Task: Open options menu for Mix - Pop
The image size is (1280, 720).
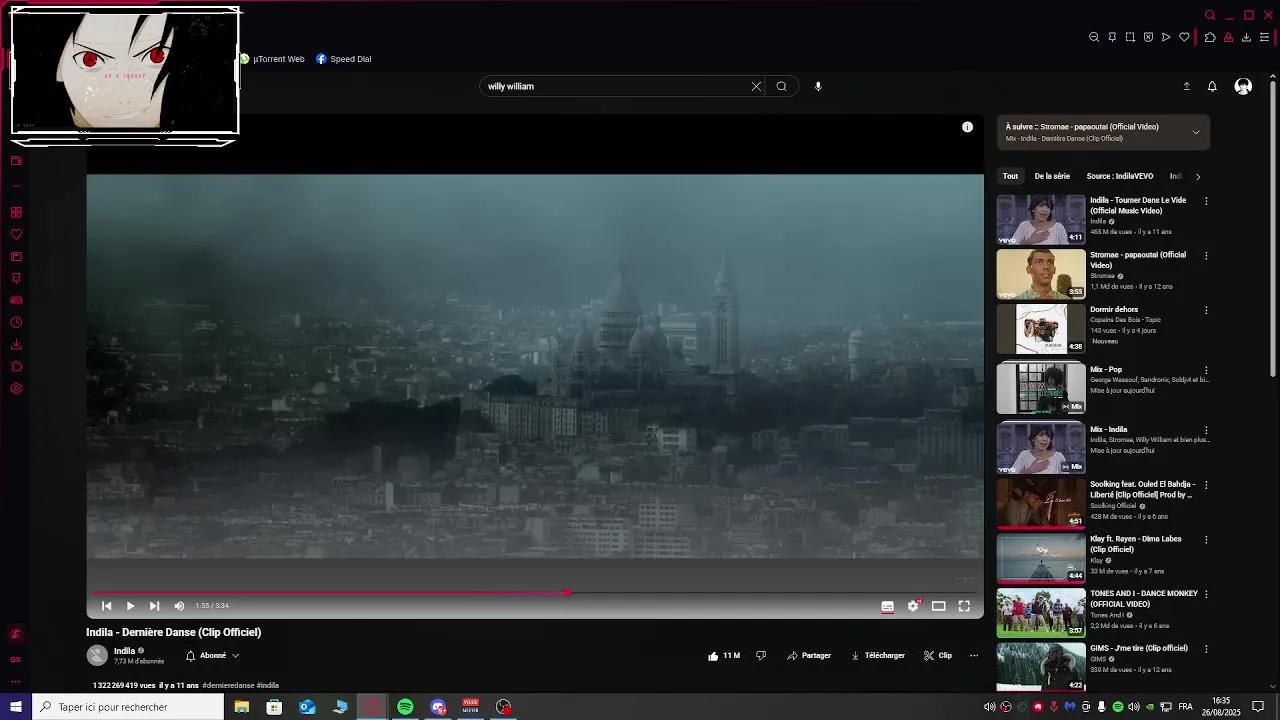Action: [1206, 370]
